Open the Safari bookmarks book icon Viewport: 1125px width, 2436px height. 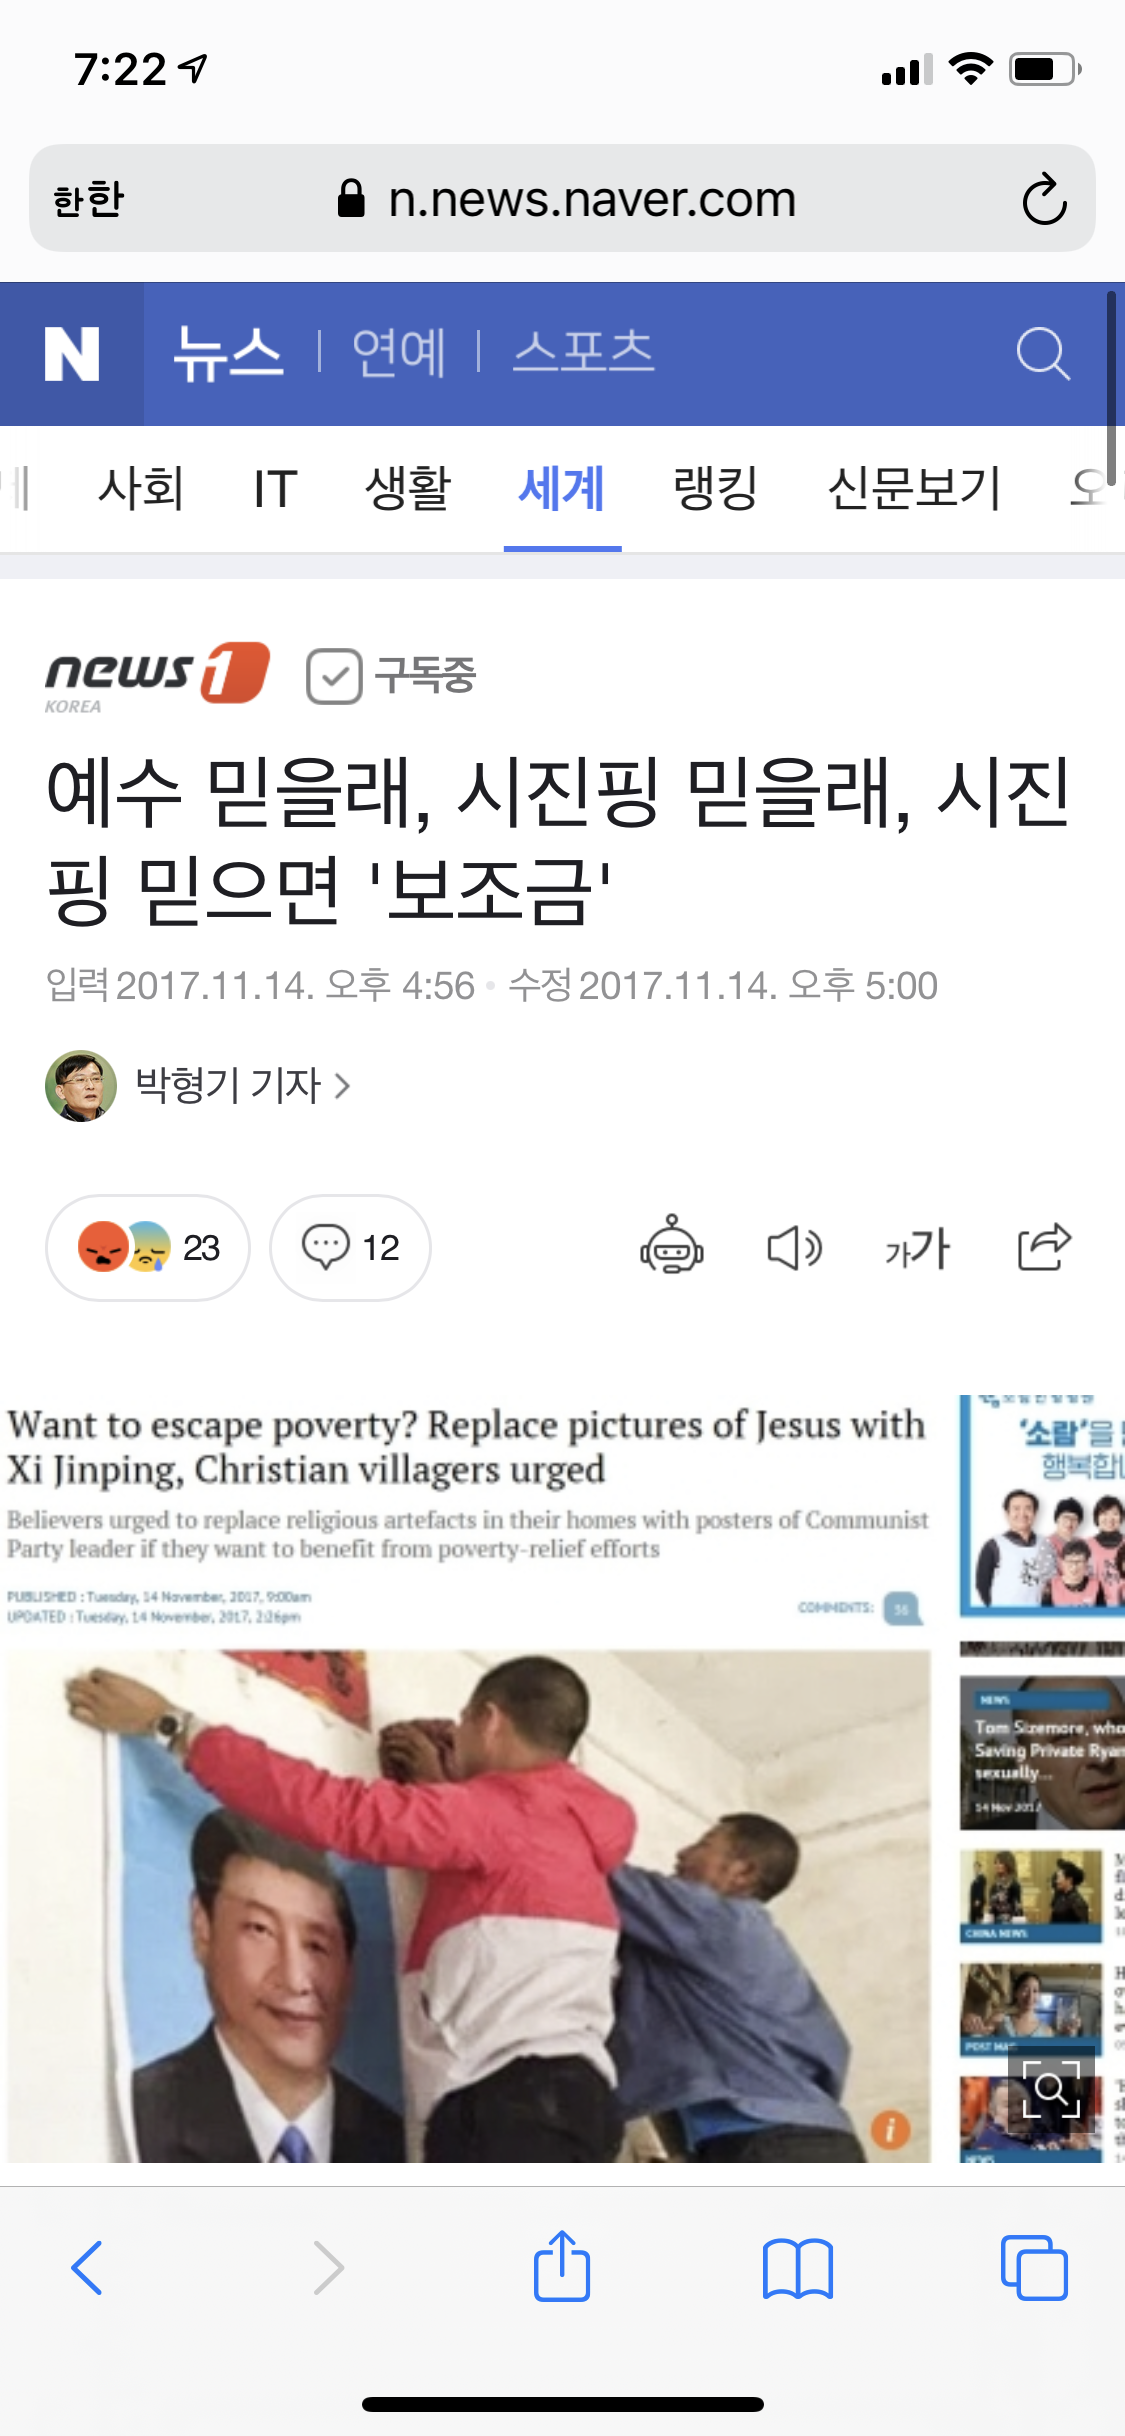[x=797, y=2268]
